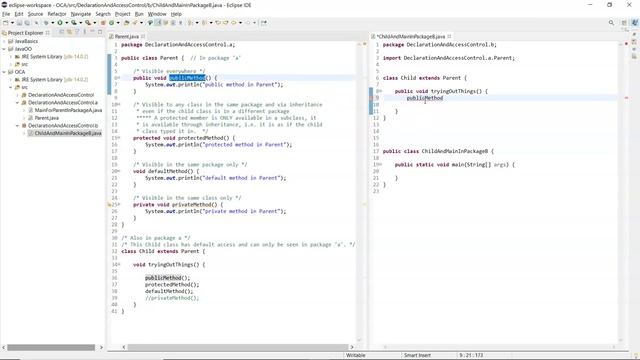Image resolution: width=640 pixels, height=360 pixels.
Task: Toggle Link with Editor in Project Explorer
Action: pyautogui.click(x=69, y=32)
